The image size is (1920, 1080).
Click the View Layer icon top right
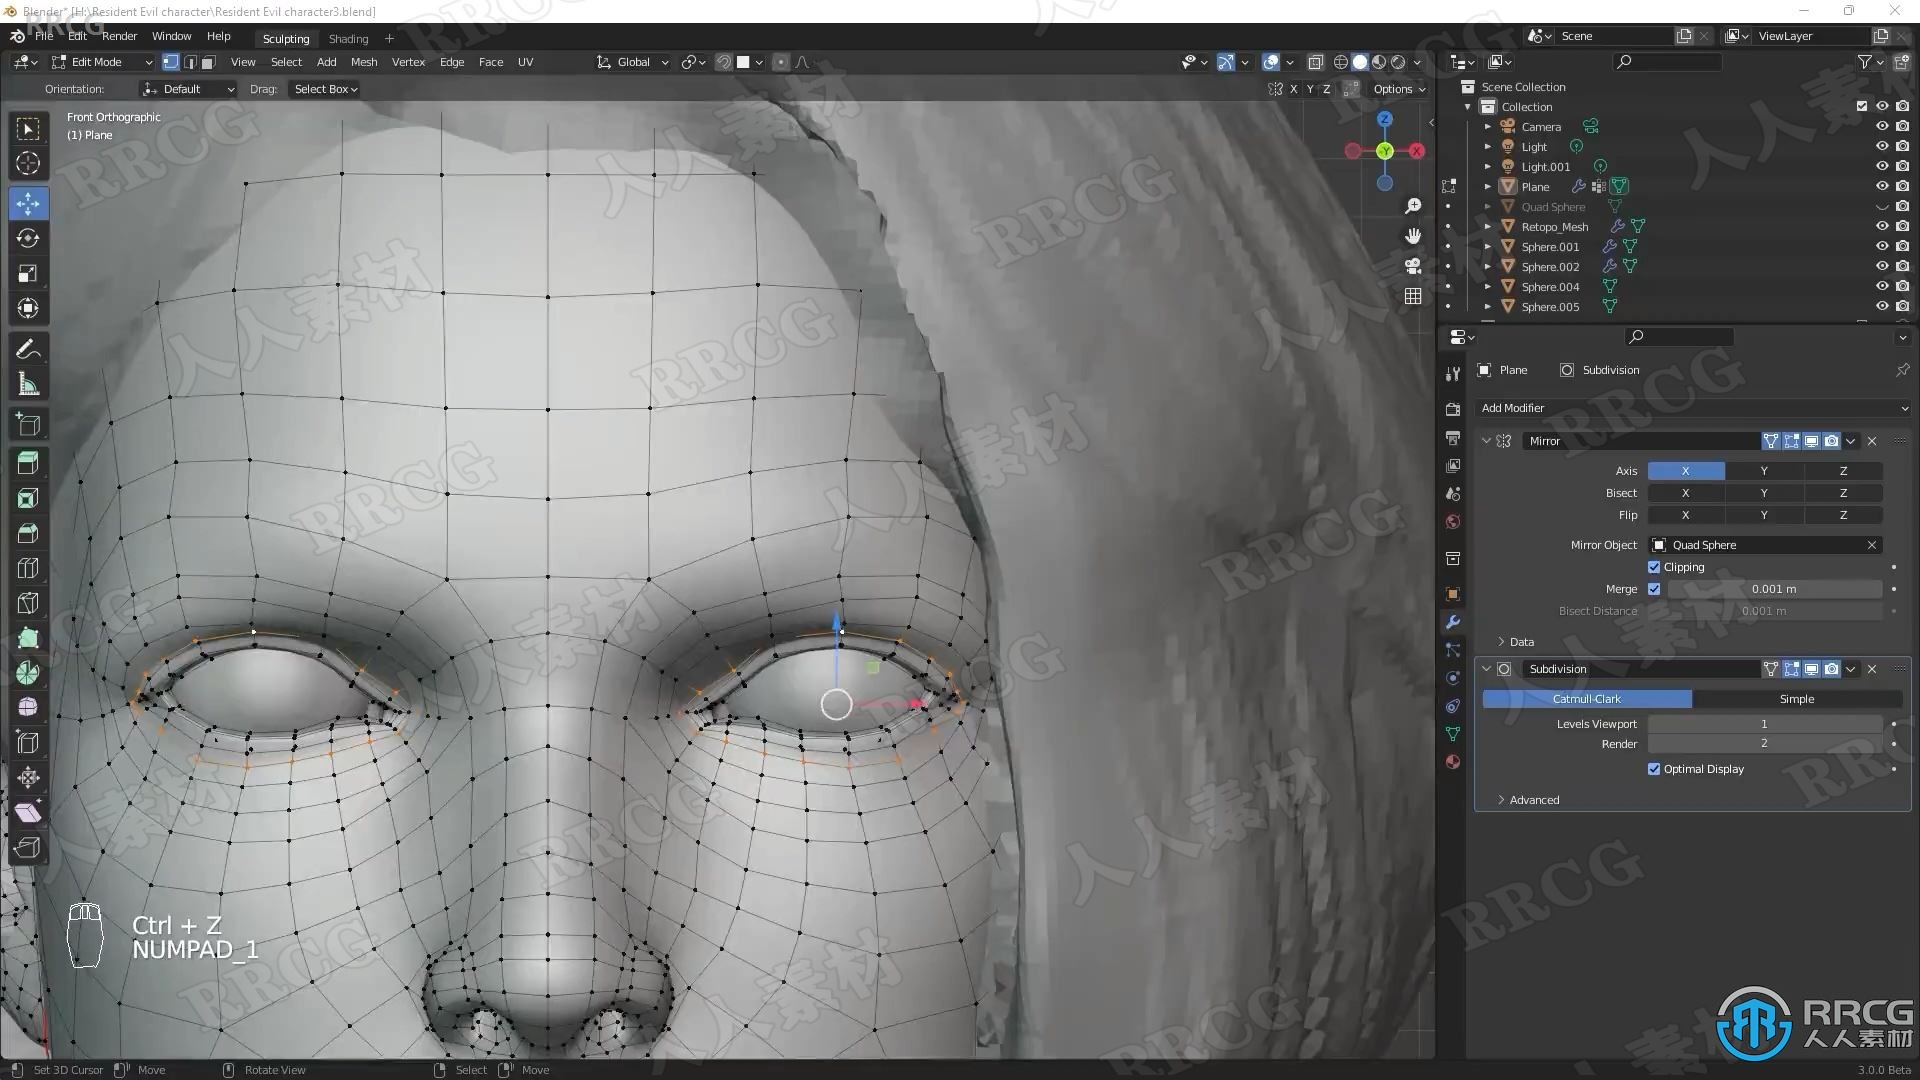(1730, 36)
